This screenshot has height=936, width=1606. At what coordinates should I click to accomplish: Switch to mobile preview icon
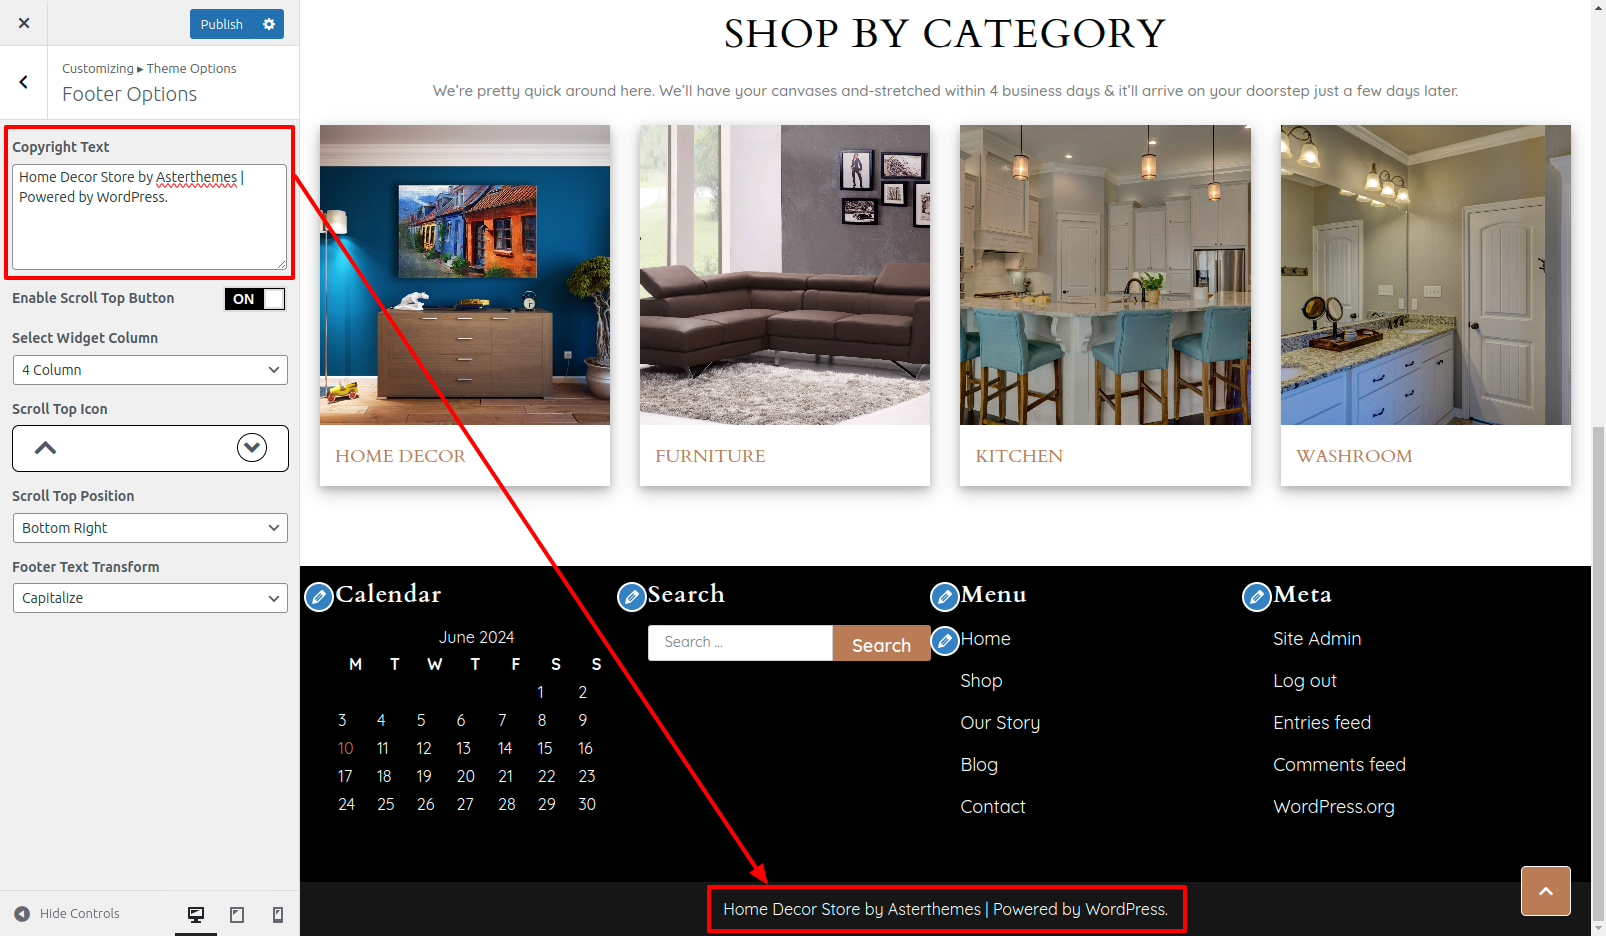(x=278, y=914)
